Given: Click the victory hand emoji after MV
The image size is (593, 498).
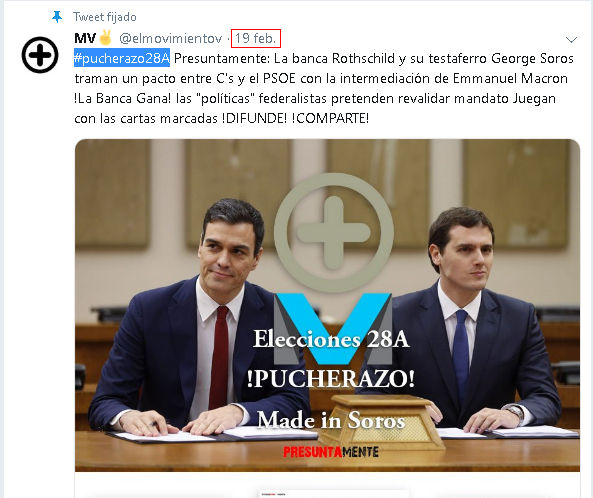Looking at the screenshot, I should 105,38.
